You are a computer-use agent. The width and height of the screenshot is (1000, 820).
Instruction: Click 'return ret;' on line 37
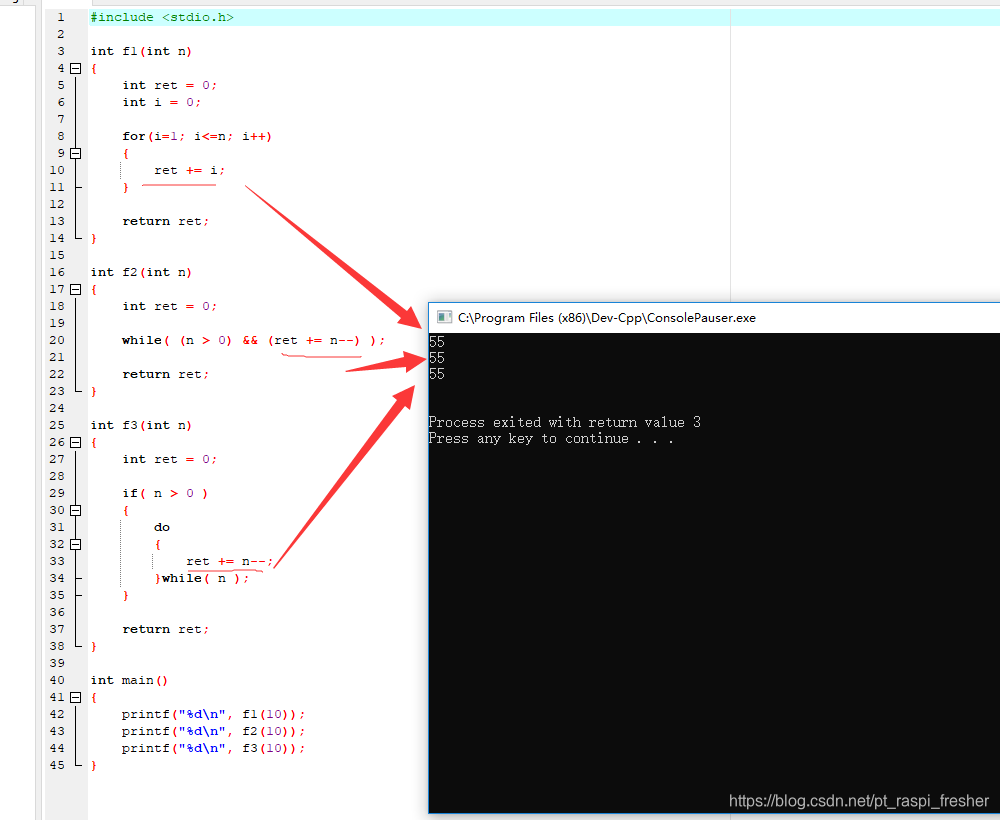pyautogui.click(x=166, y=629)
